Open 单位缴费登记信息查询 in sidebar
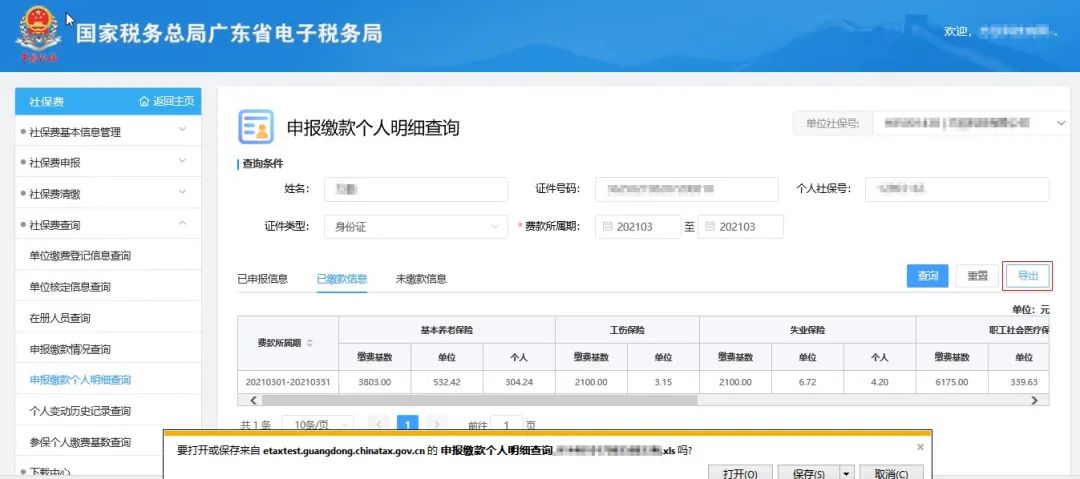1080x479 pixels. coord(80,256)
